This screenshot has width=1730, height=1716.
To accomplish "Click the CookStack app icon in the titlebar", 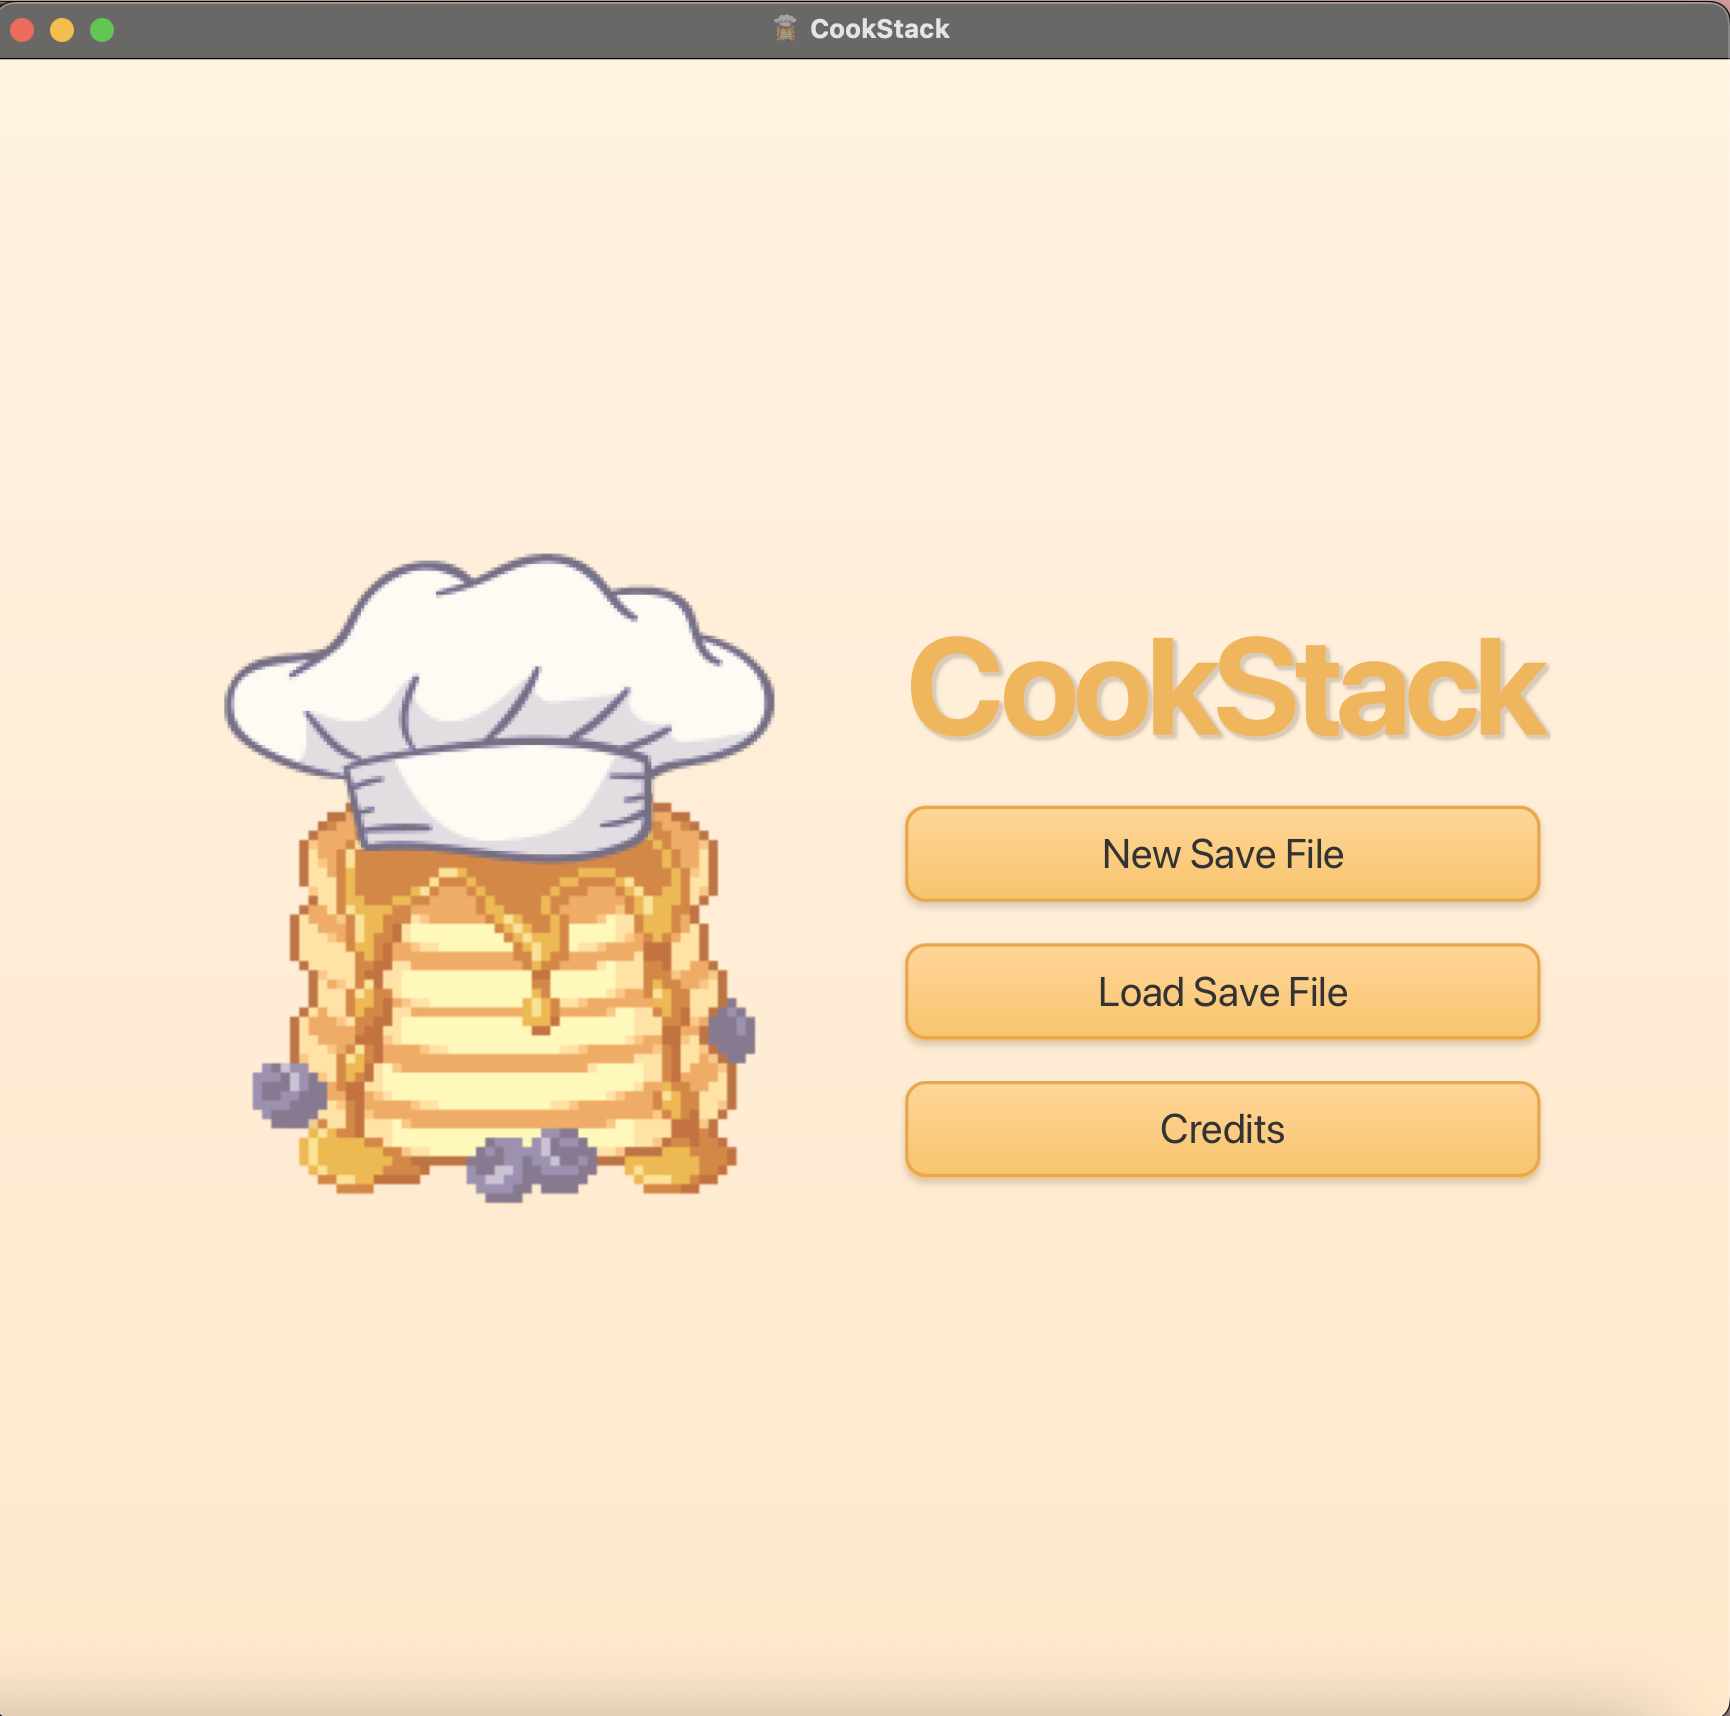I will [x=786, y=27].
